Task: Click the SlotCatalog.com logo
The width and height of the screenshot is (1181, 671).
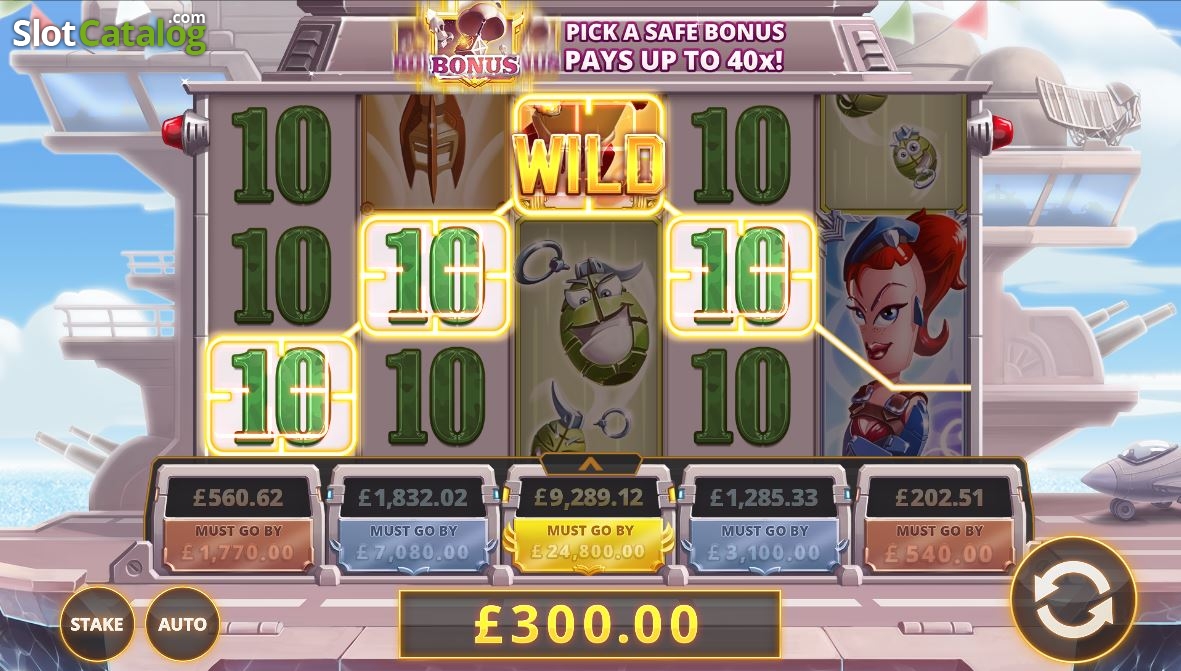Action: click(x=110, y=32)
